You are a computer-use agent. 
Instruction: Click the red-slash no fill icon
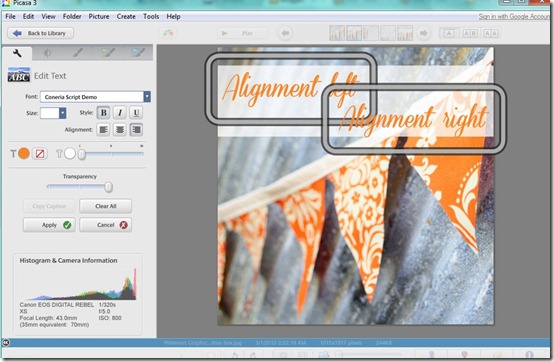40,154
